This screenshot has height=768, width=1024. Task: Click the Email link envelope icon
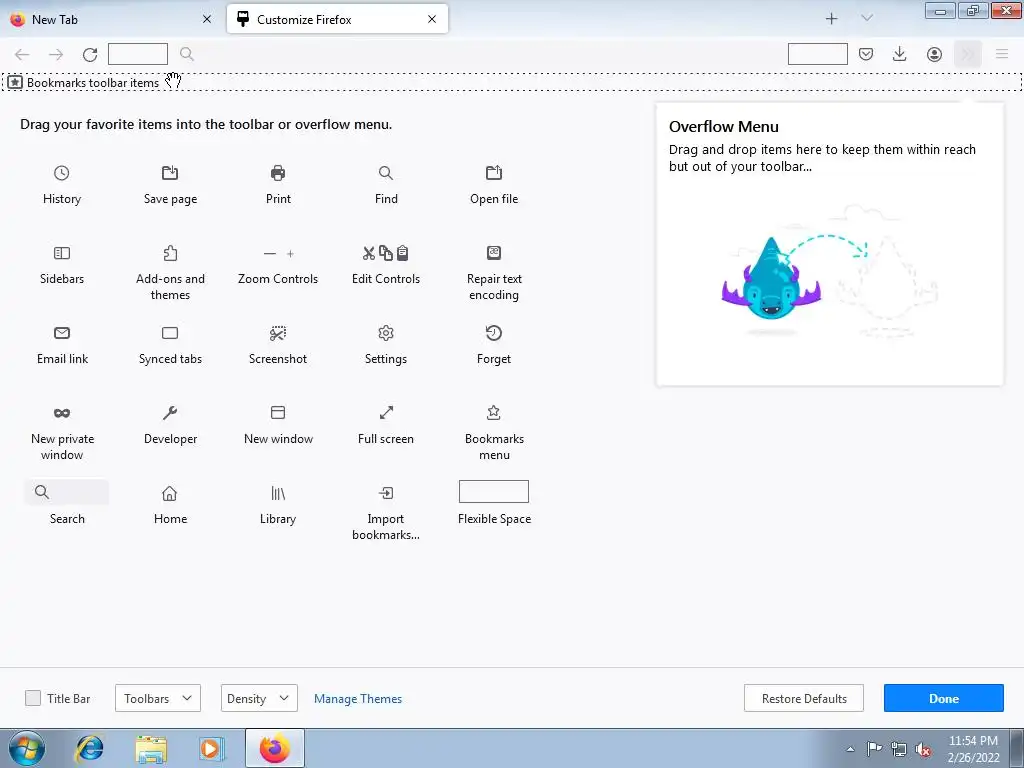61,333
